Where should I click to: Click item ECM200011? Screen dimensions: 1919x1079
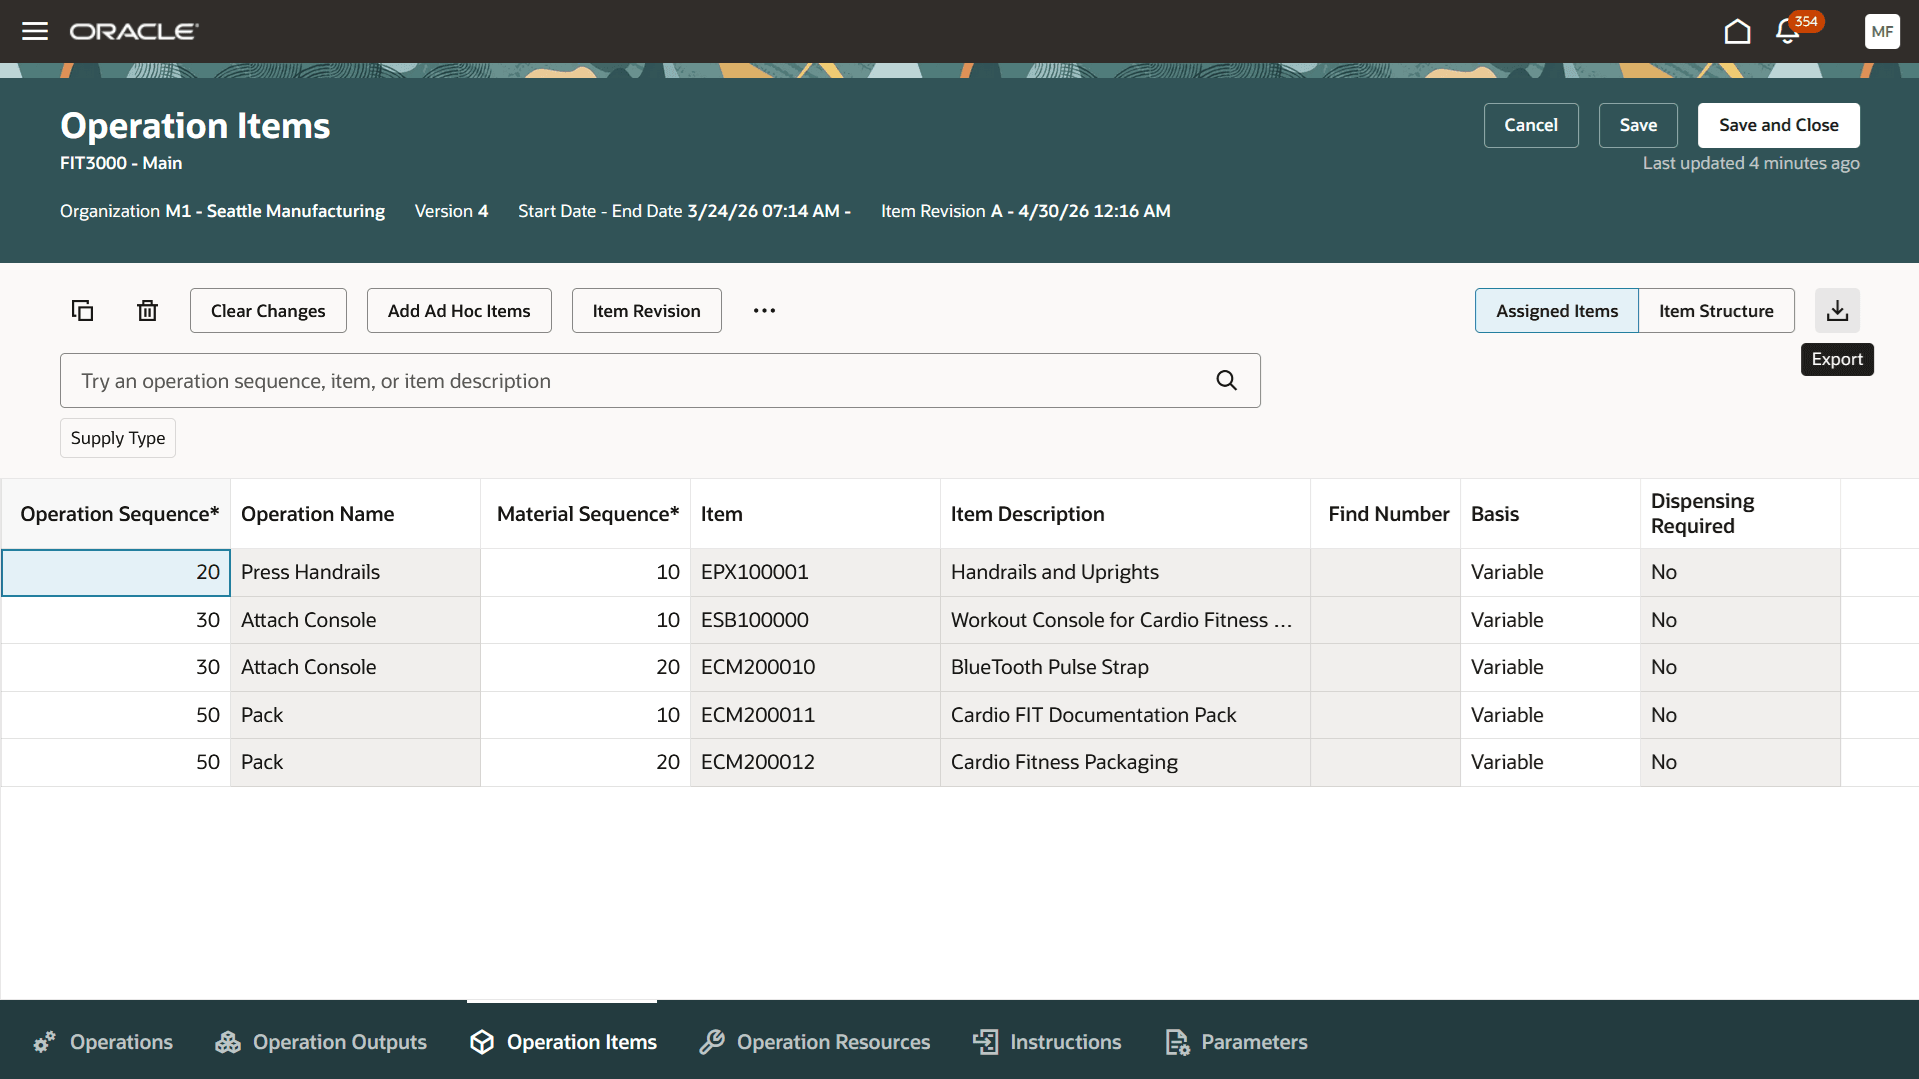816,715
